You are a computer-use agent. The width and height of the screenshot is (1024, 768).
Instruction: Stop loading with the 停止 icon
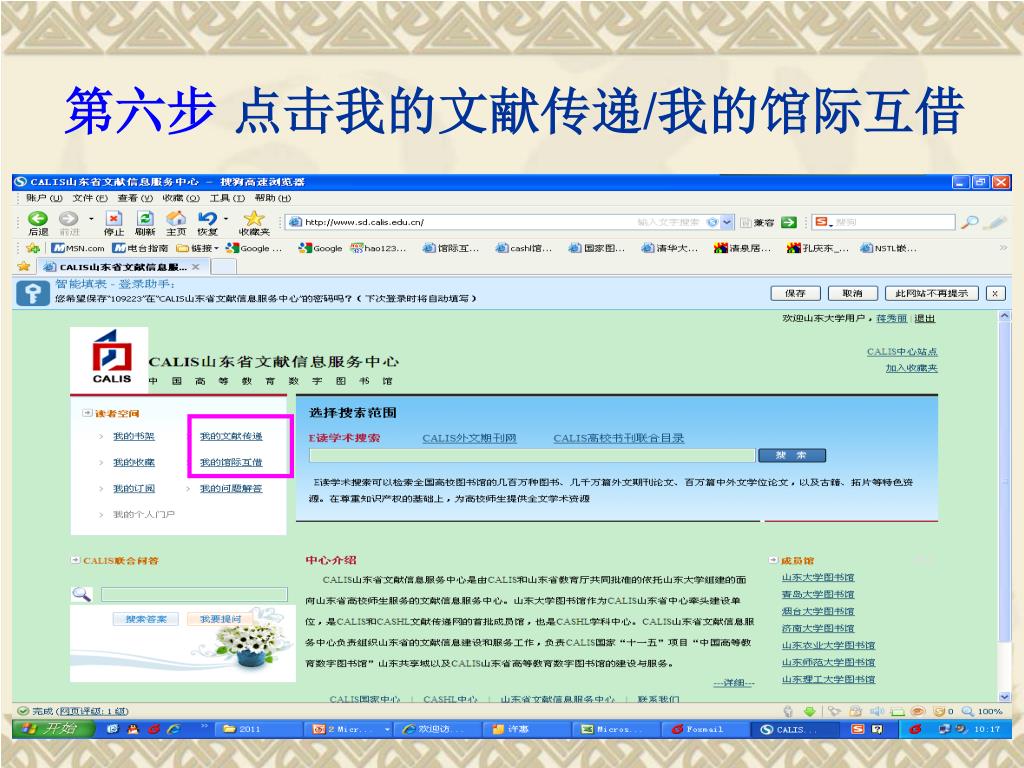tap(114, 219)
